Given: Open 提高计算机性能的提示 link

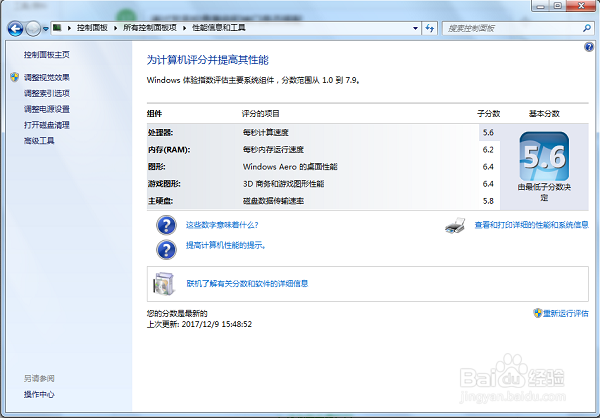Looking at the screenshot, I should point(226,245).
